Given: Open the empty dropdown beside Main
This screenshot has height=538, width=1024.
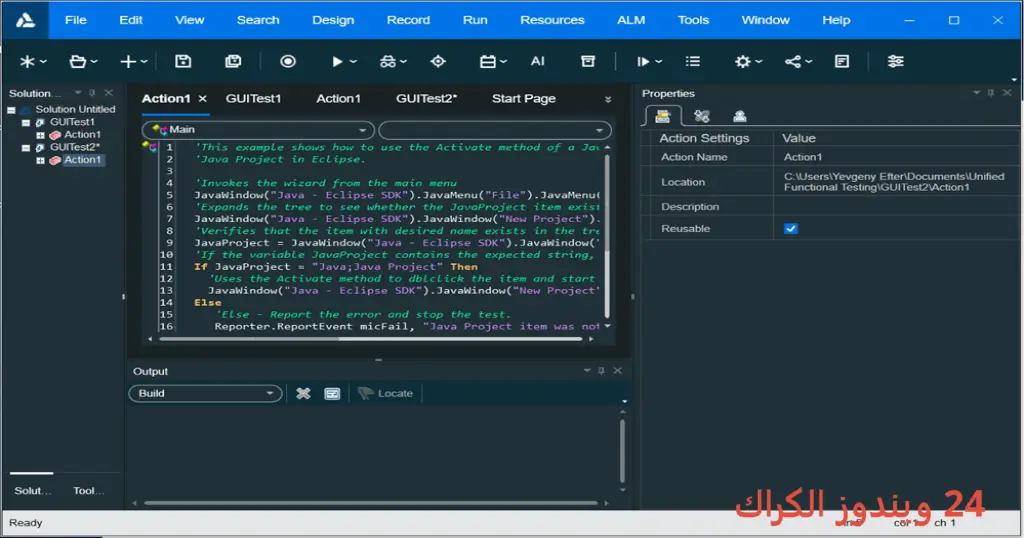Looking at the screenshot, I should click(495, 130).
